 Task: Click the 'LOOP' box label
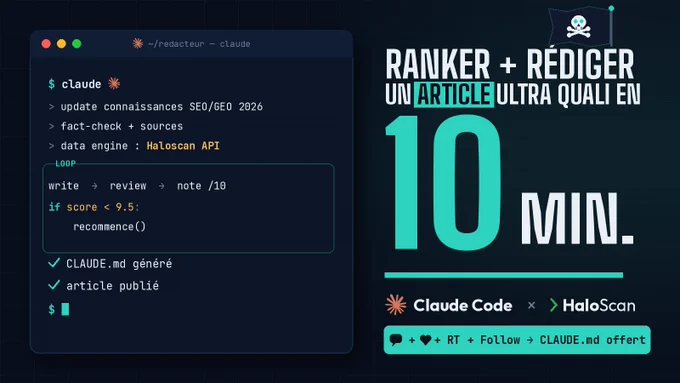pyautogui.click(x=65, y=164)
